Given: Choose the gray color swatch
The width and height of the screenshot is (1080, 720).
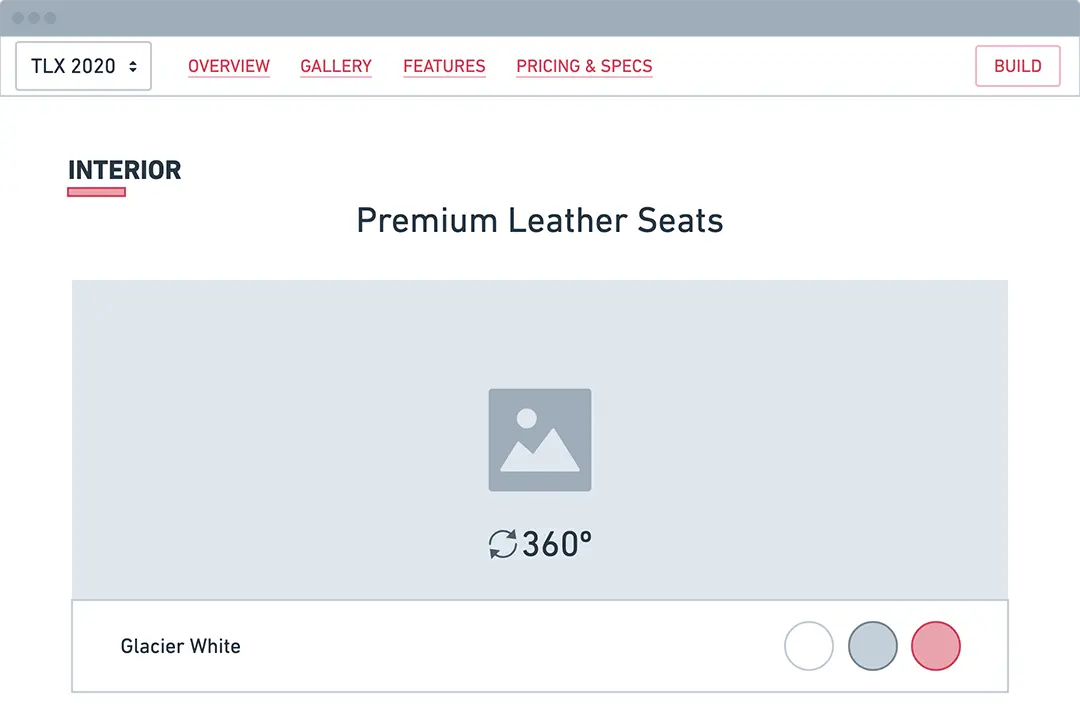Looking at the screenshot, I should [x=873, y=646].
